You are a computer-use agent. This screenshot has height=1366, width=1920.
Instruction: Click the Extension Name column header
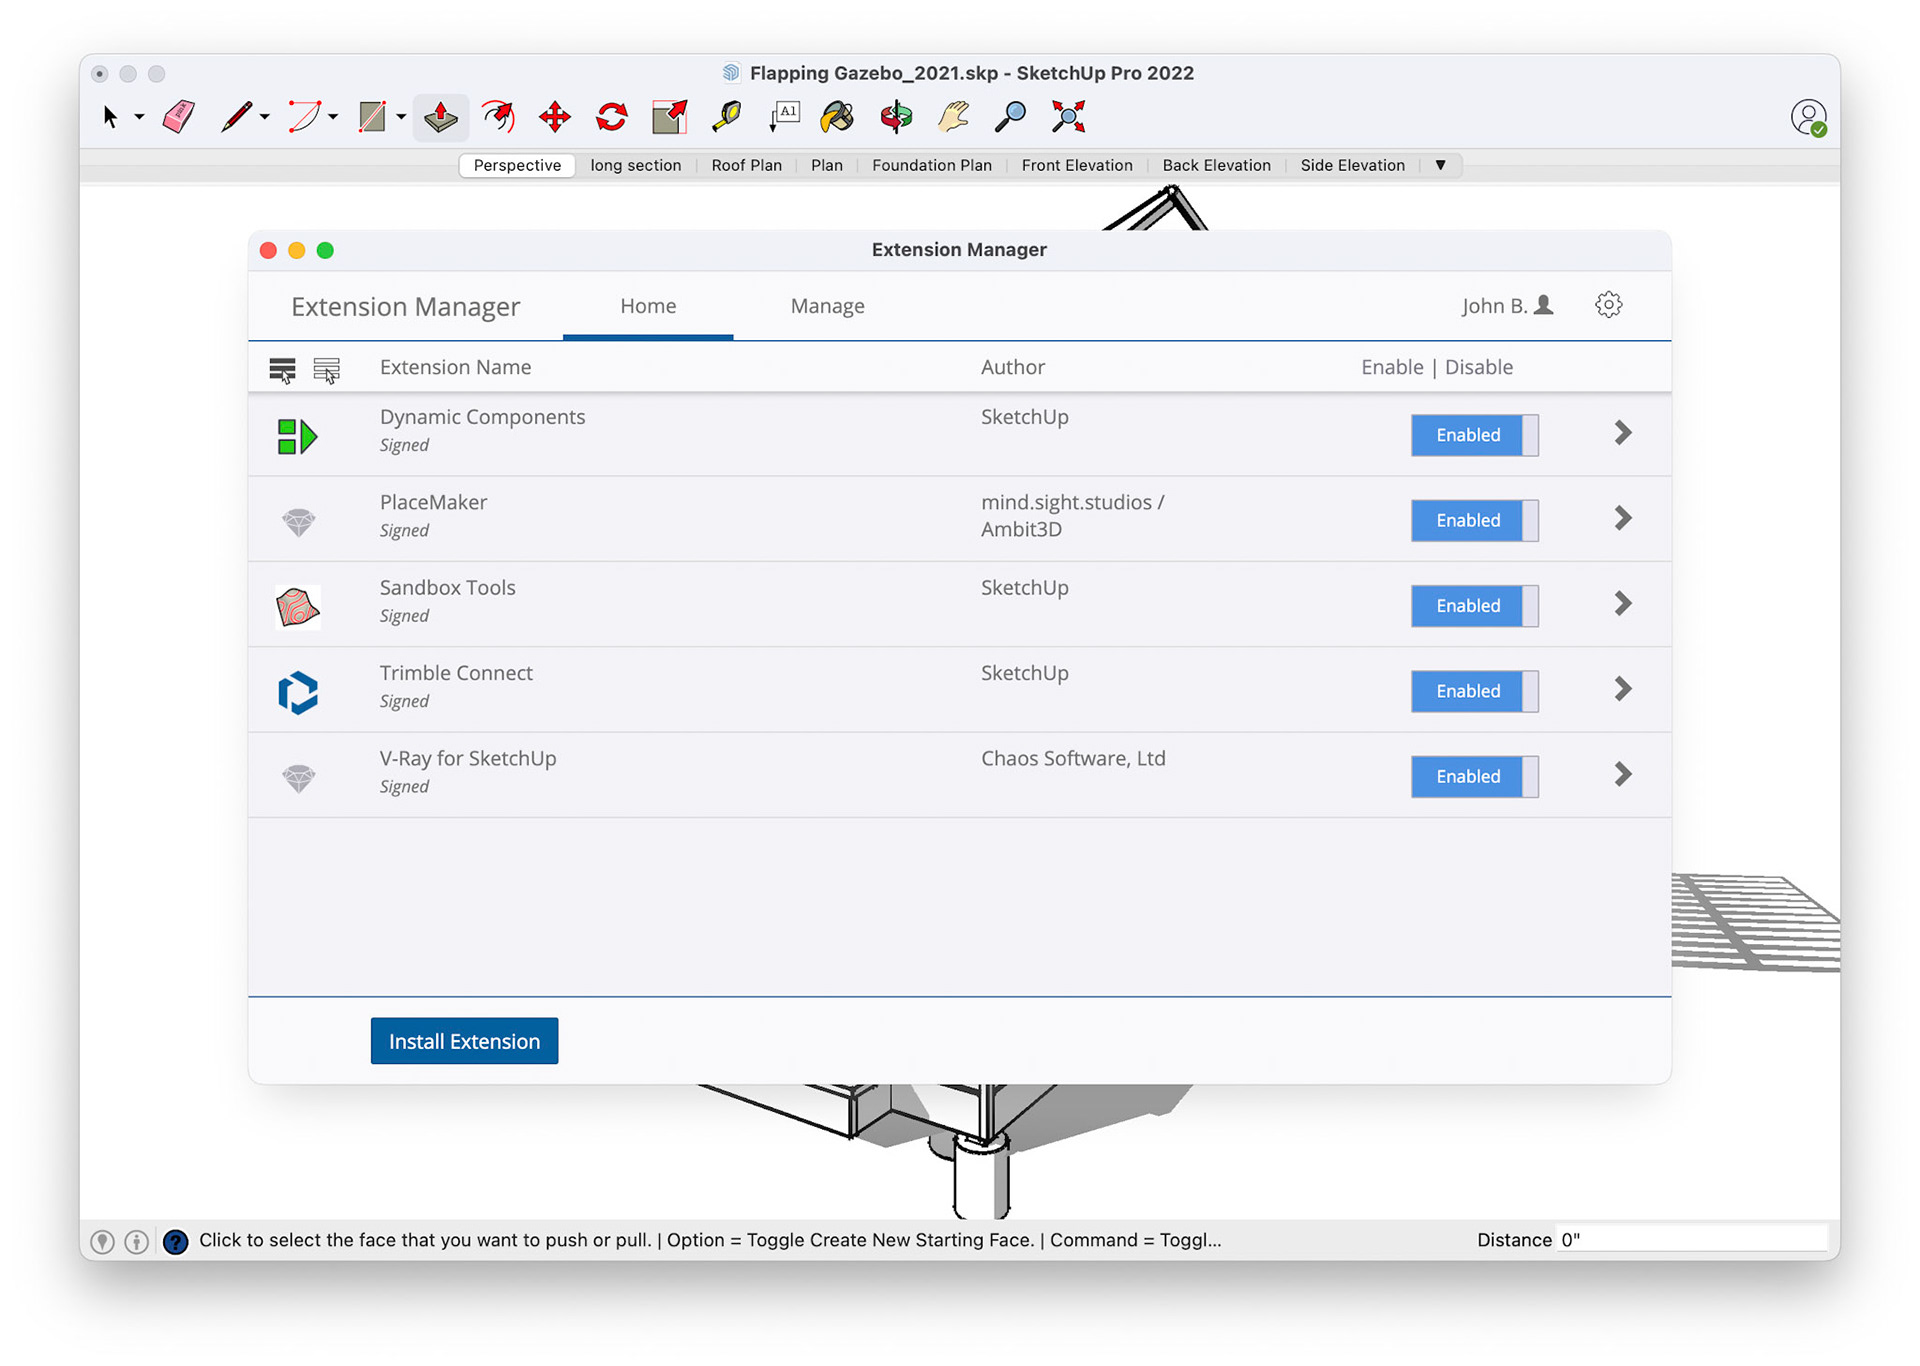(455, 367)
